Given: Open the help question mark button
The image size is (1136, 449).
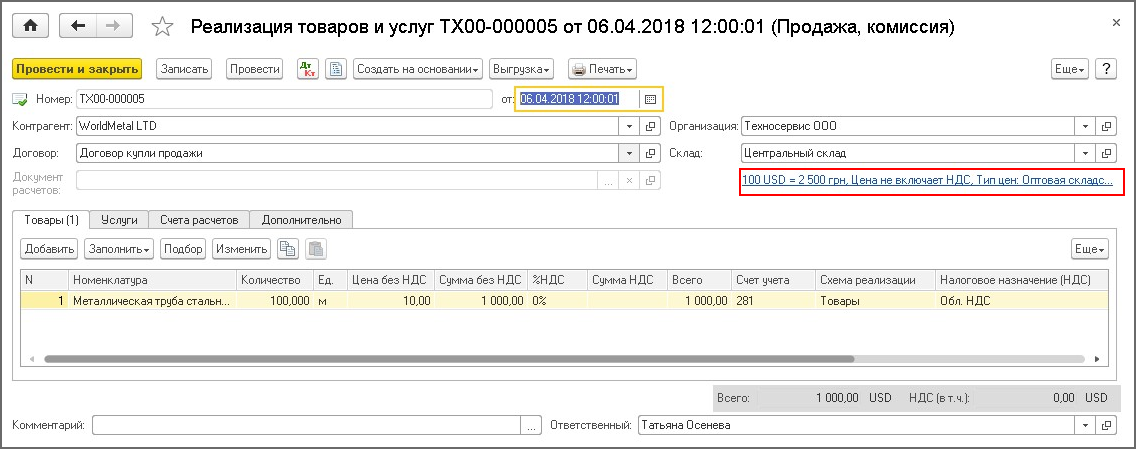Looking at the screenshot, I should tap(1105, 69).
